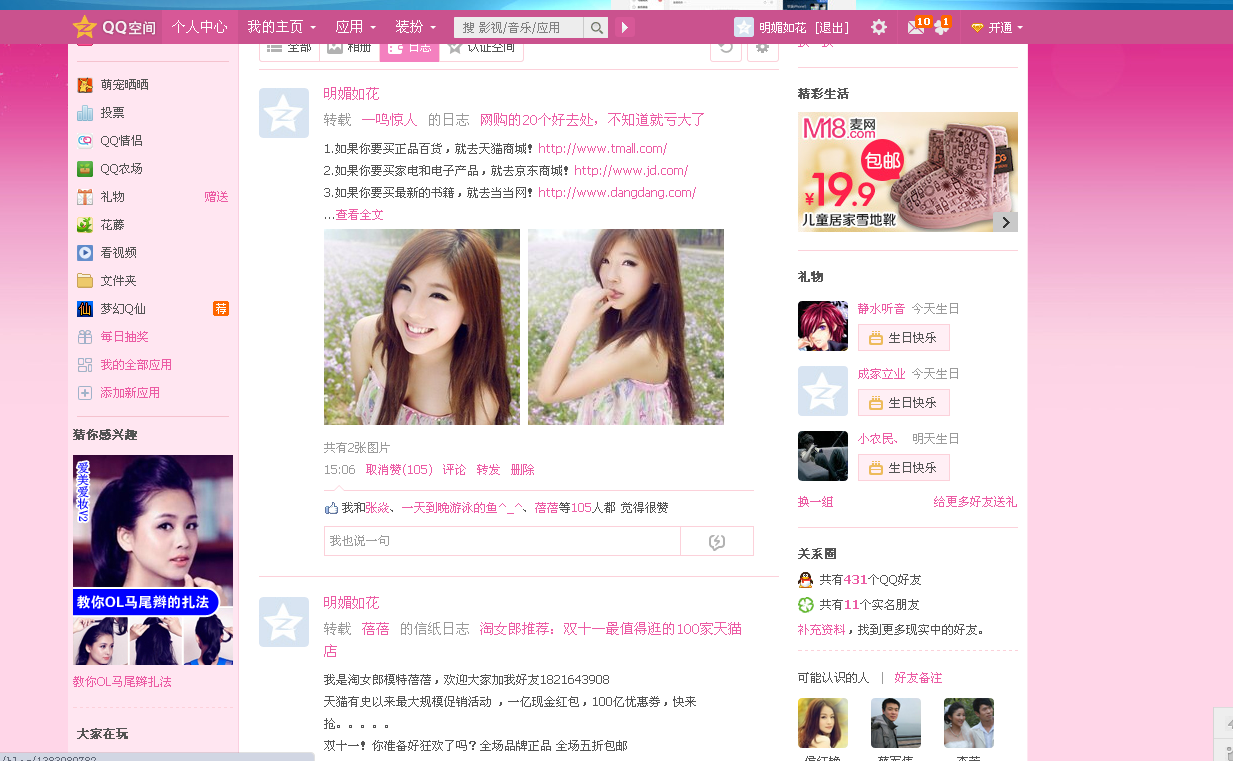Image resolution: width=1233 pixels, height=761 pixels.
Task: Unlike the post by clicking 取消赞(105)
Action: coord(399,469)
